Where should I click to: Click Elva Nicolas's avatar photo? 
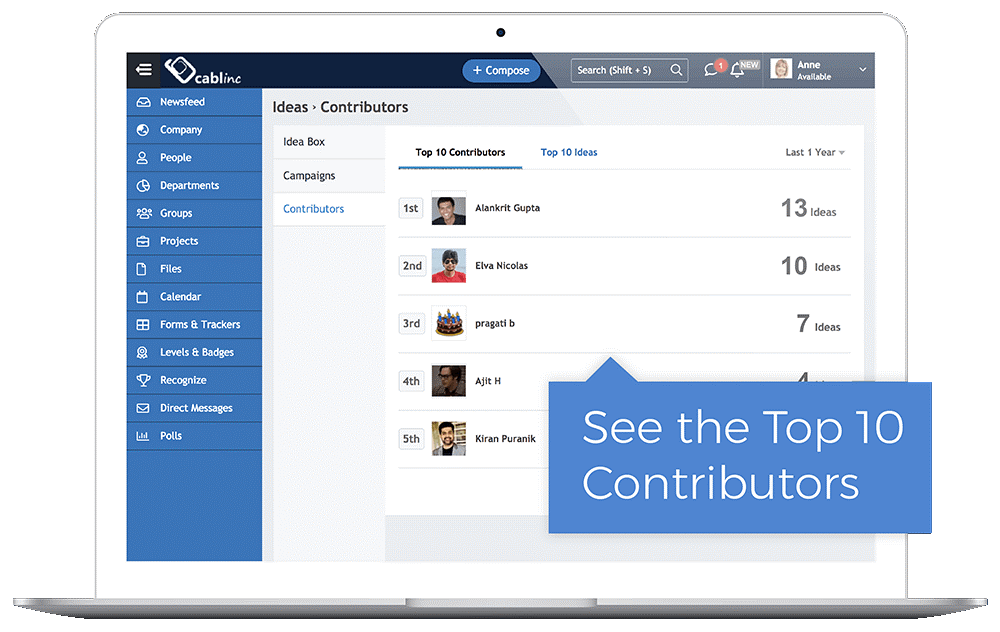(x=448, y=266)
